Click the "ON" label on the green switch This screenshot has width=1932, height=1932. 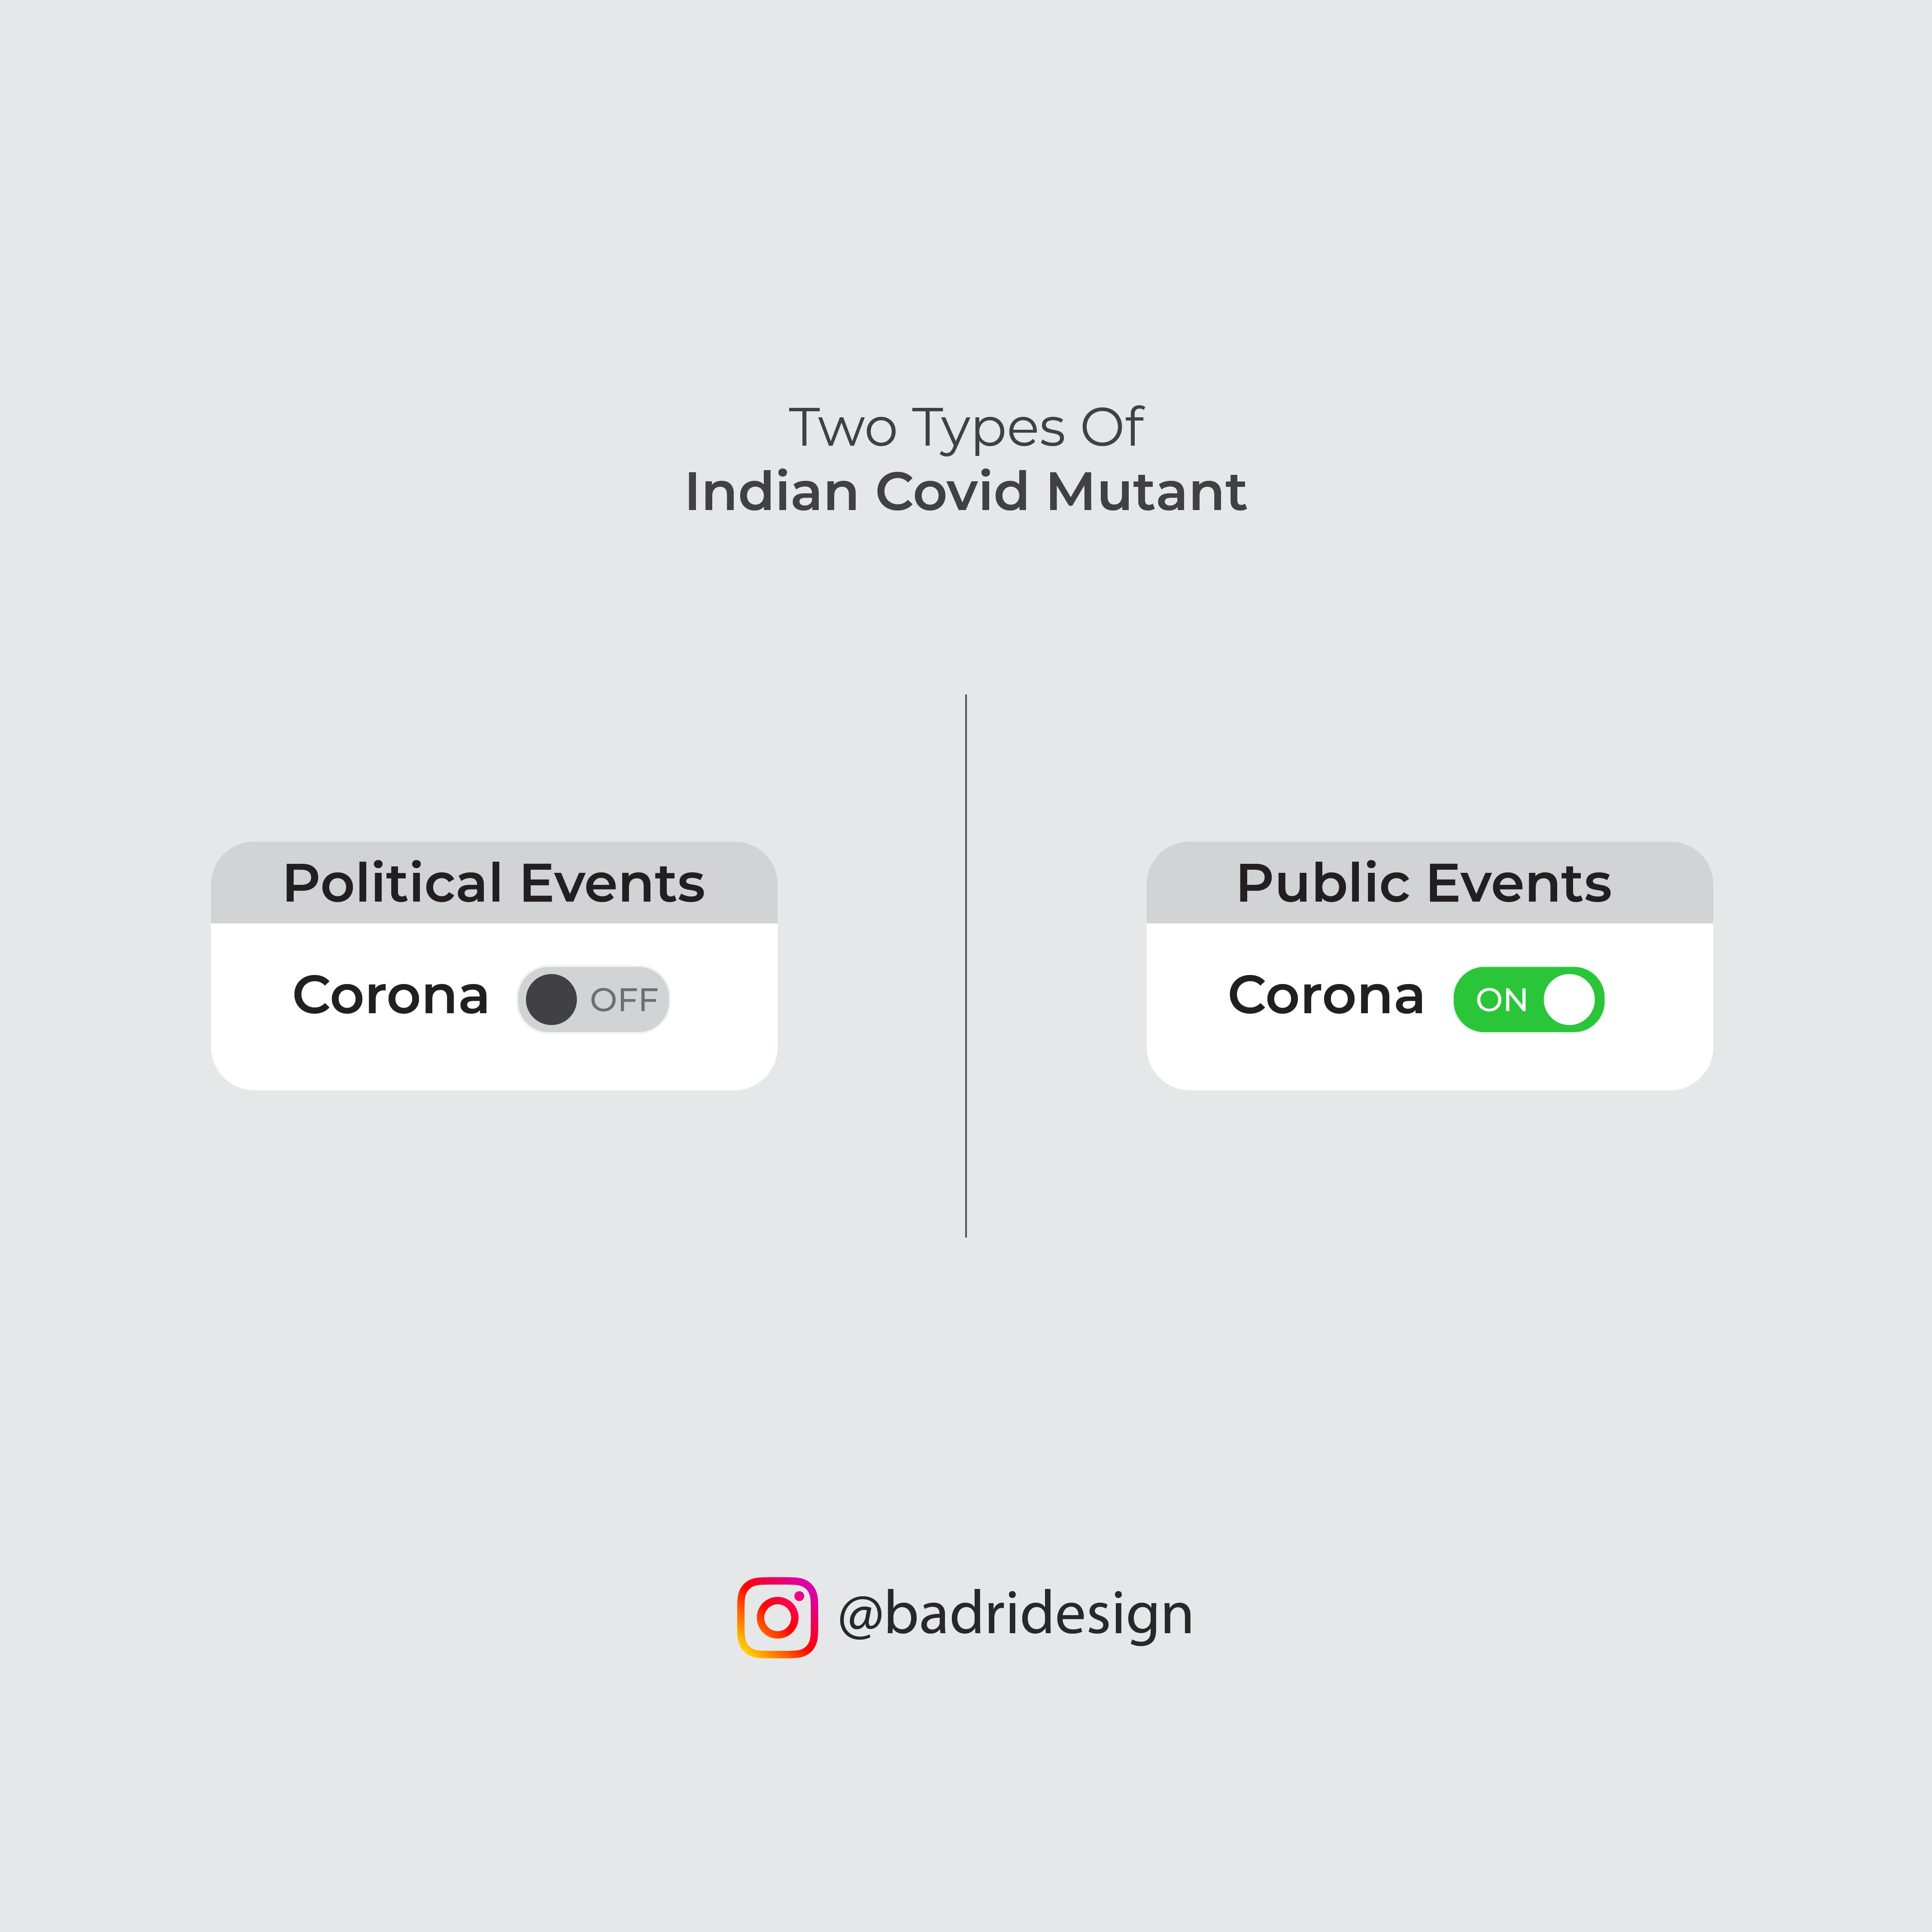click(x=1501, y=1000)
